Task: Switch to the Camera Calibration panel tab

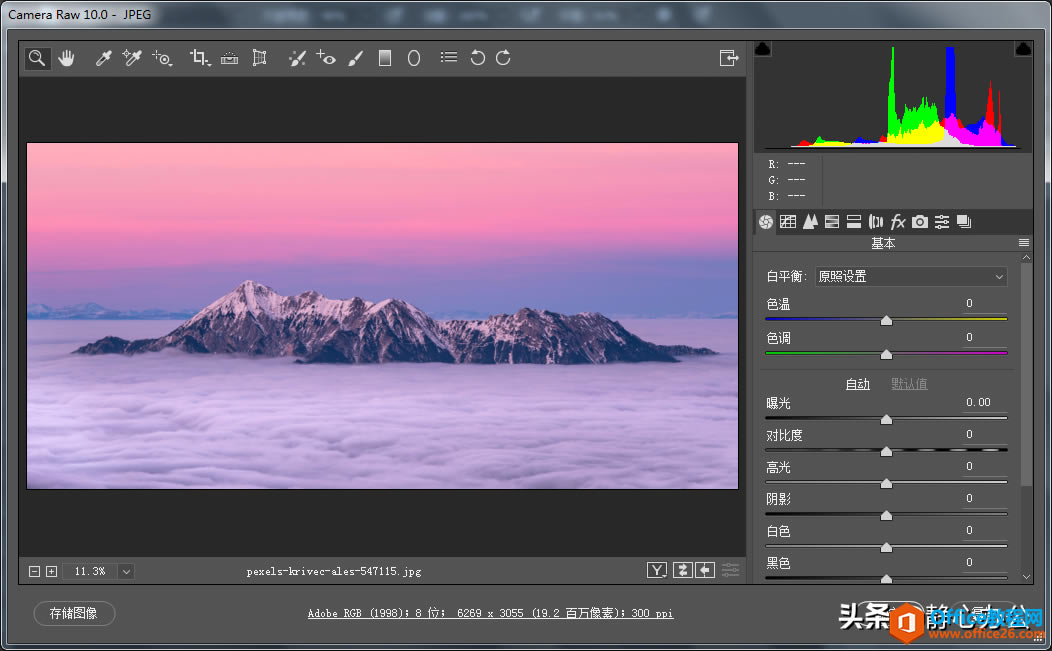Action: (x=920, y=221)
